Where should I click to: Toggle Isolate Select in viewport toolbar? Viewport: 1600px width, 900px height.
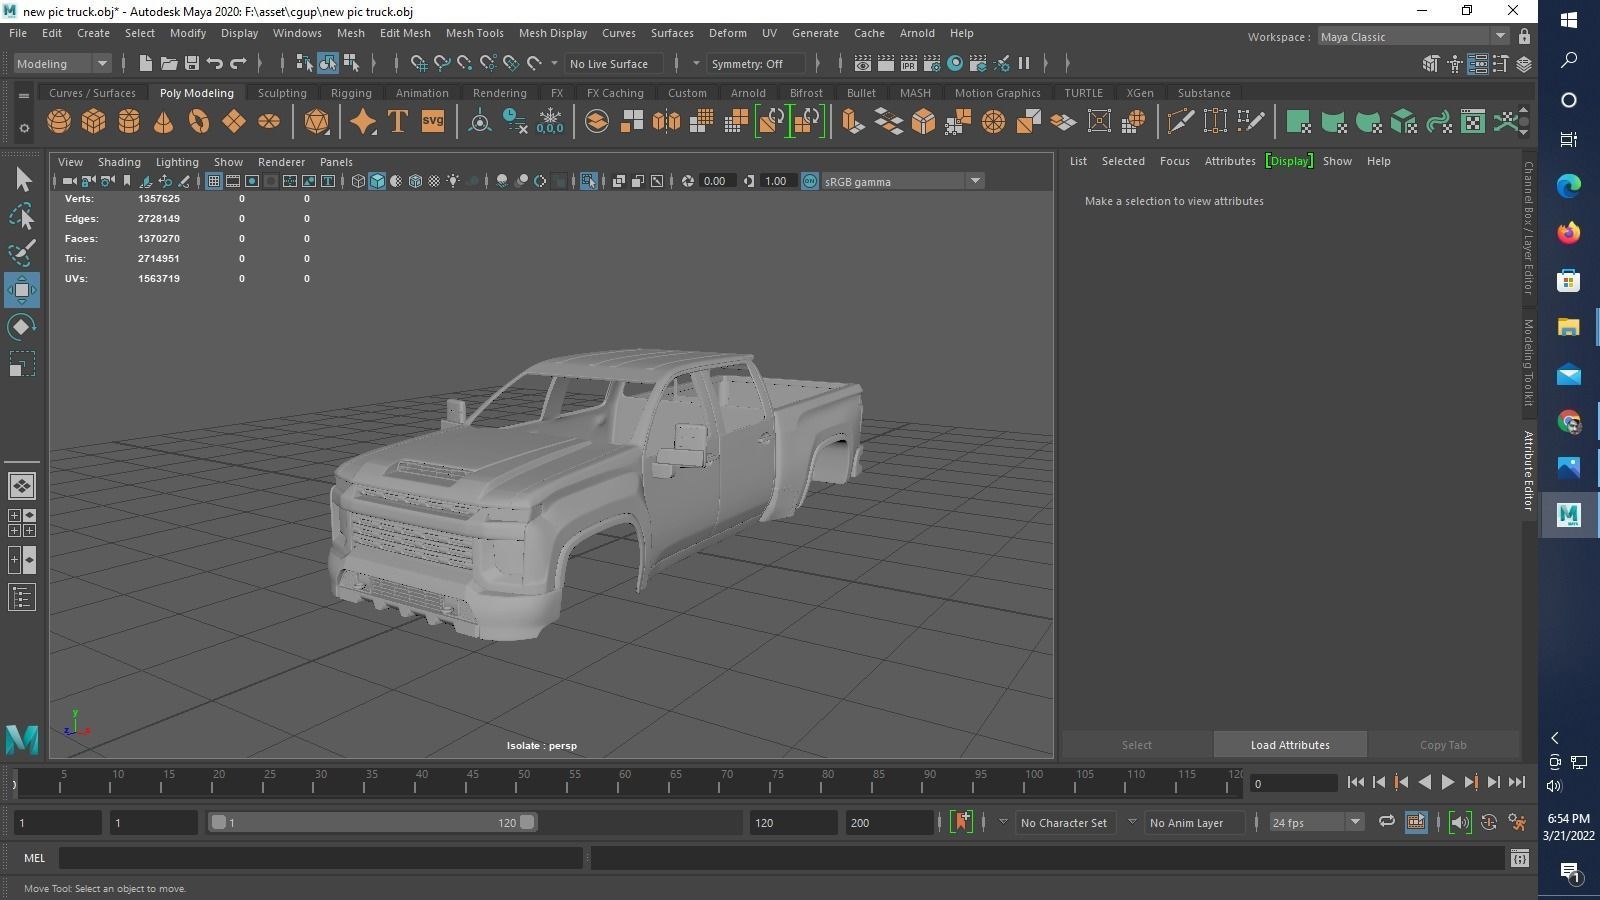(588, 181)
